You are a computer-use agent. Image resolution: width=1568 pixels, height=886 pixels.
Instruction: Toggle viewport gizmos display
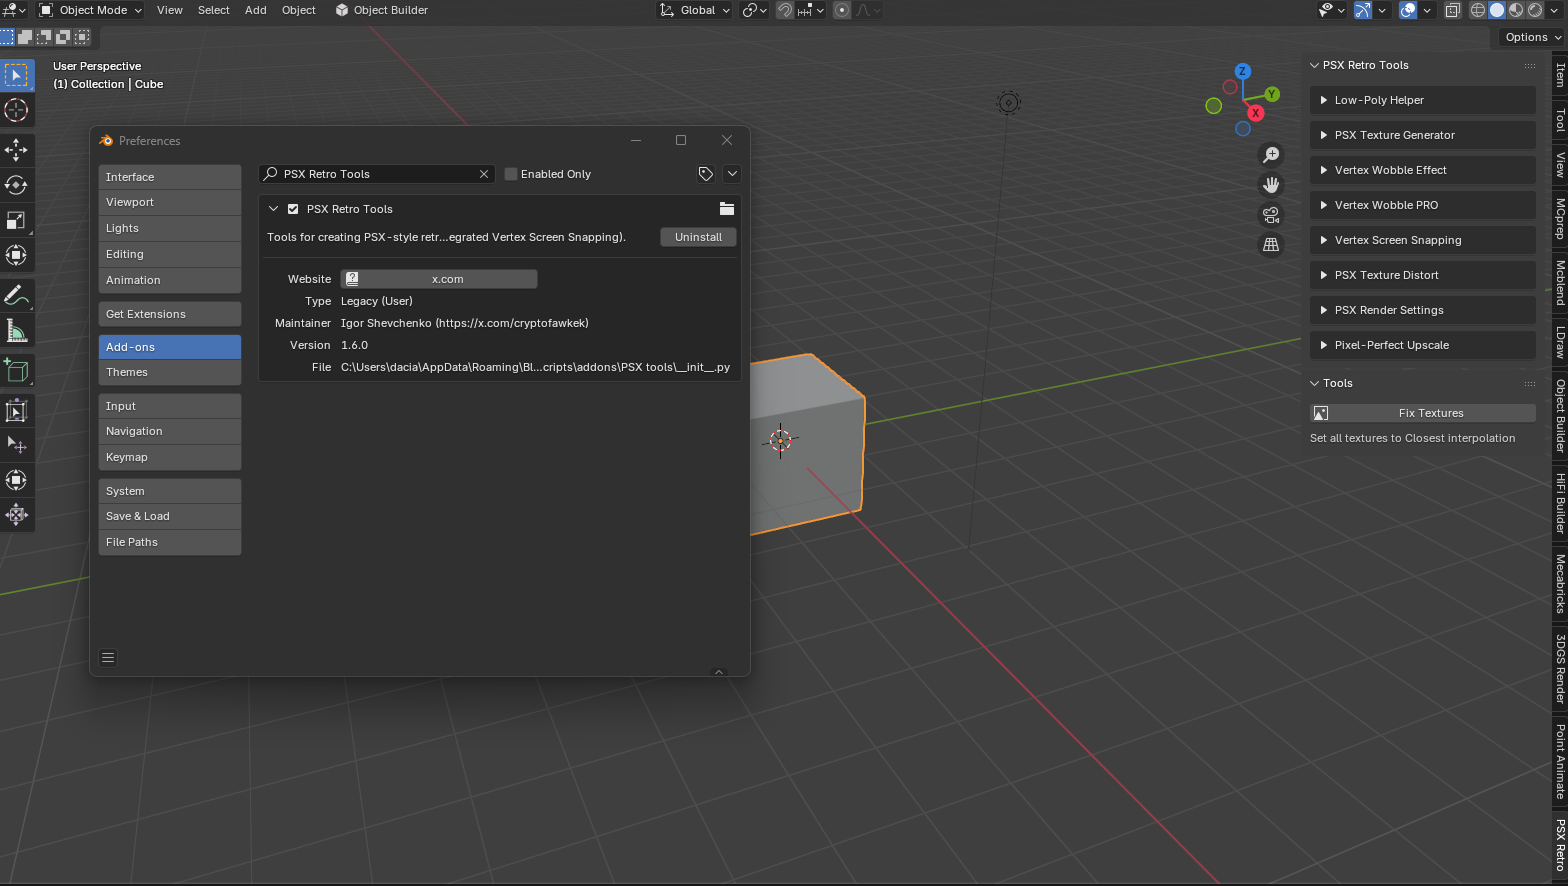(1363, 10)
